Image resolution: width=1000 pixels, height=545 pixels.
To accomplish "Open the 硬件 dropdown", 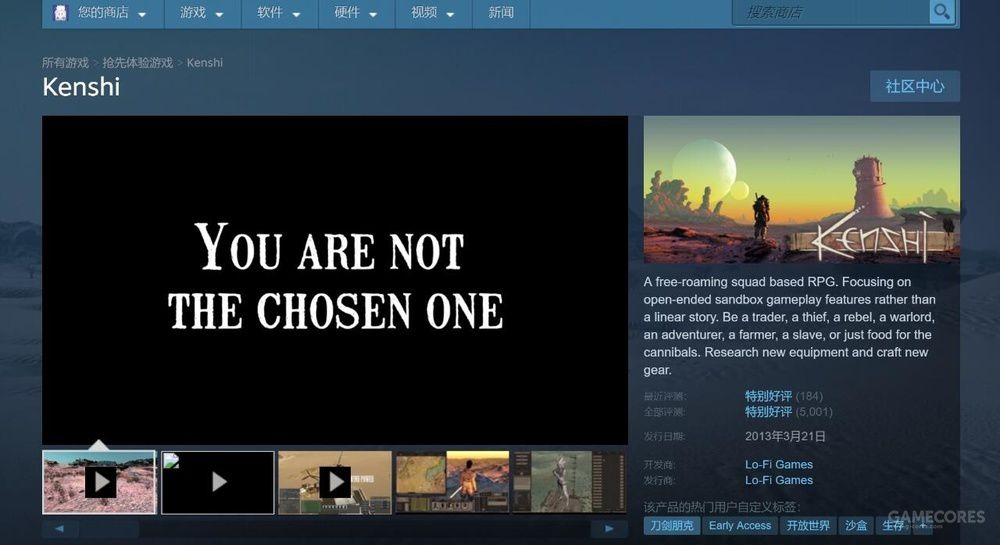I will pos(356,13).
